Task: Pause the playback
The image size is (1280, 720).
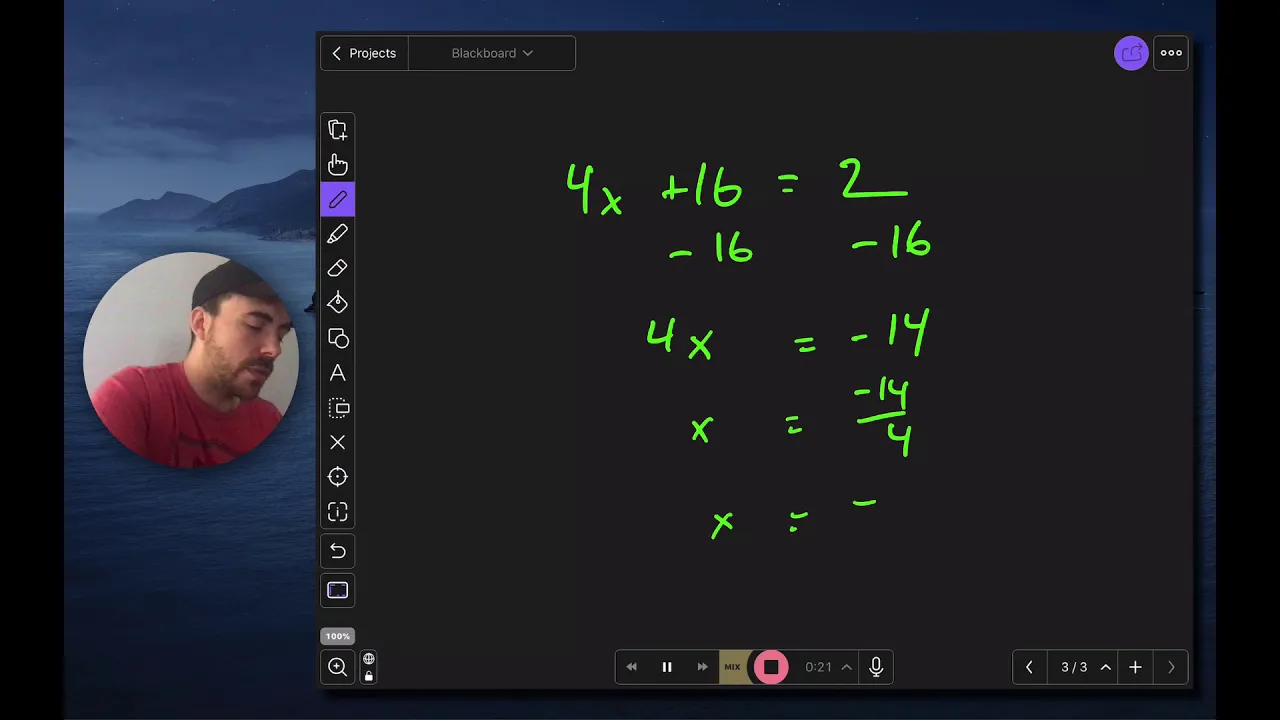Action: click(667, 667)
